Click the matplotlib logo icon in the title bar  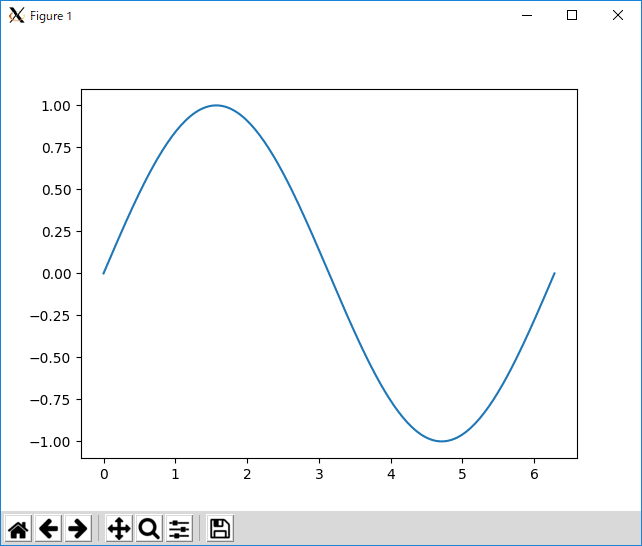[16, 16]
